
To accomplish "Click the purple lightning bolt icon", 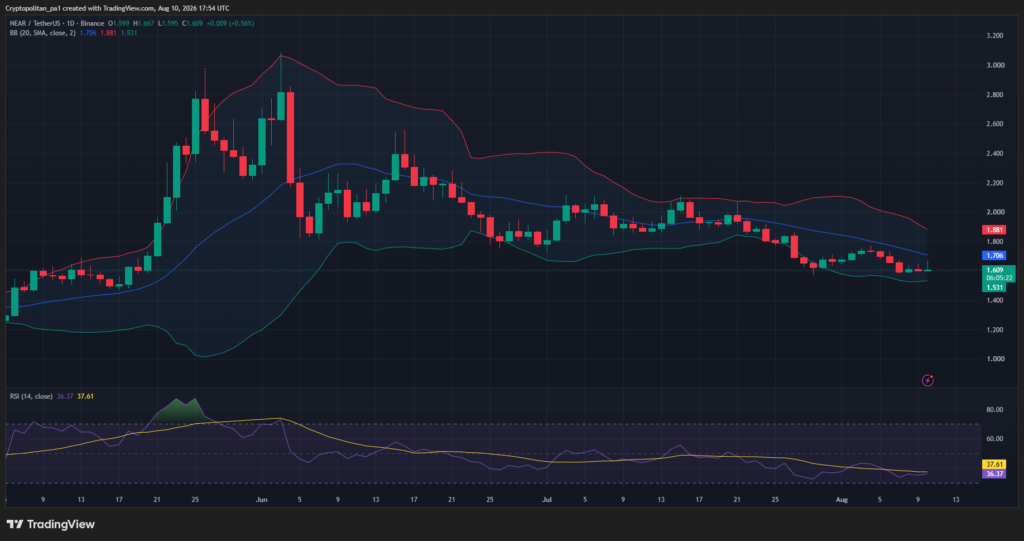I will (x=927, y=380).
